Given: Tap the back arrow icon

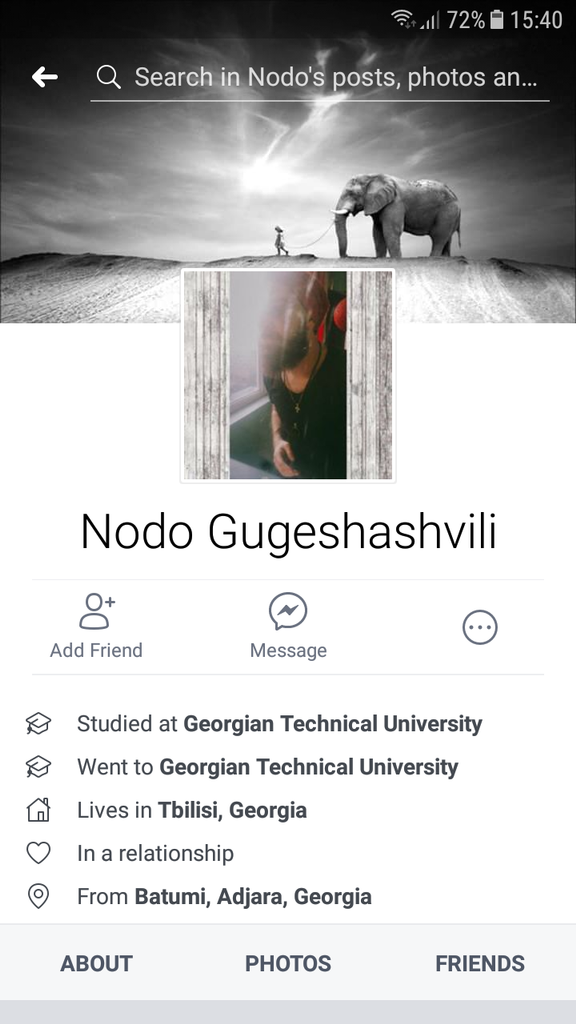Looking at the screenshot, I should pos(44,77).
